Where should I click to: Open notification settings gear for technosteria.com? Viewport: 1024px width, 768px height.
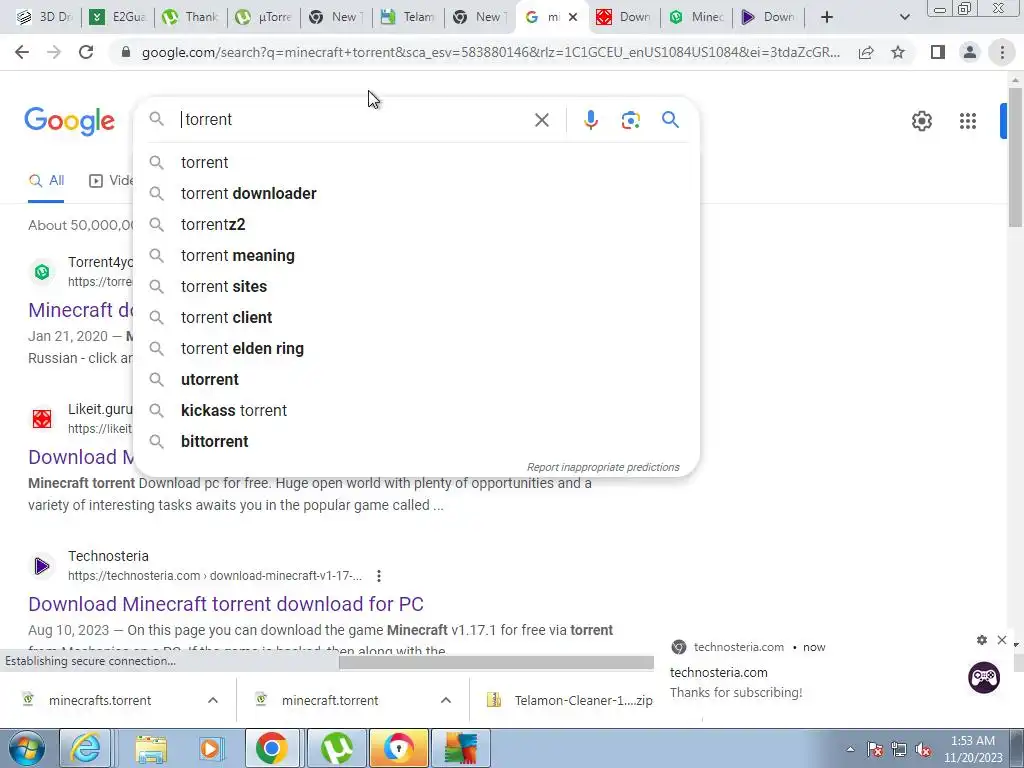click(982, 640)
